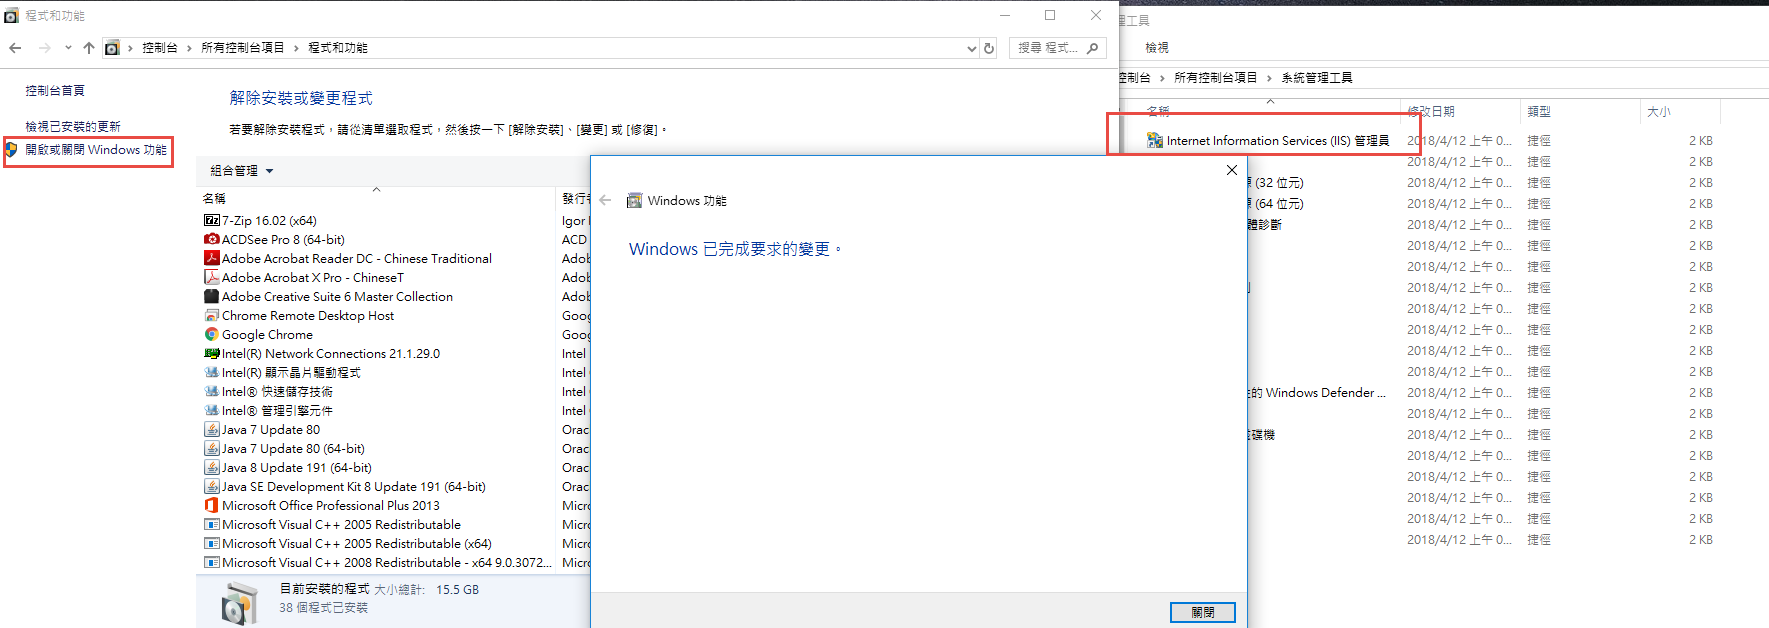Select Java 8 Update 191 (64-bit) icon

[x=211, y=467]
